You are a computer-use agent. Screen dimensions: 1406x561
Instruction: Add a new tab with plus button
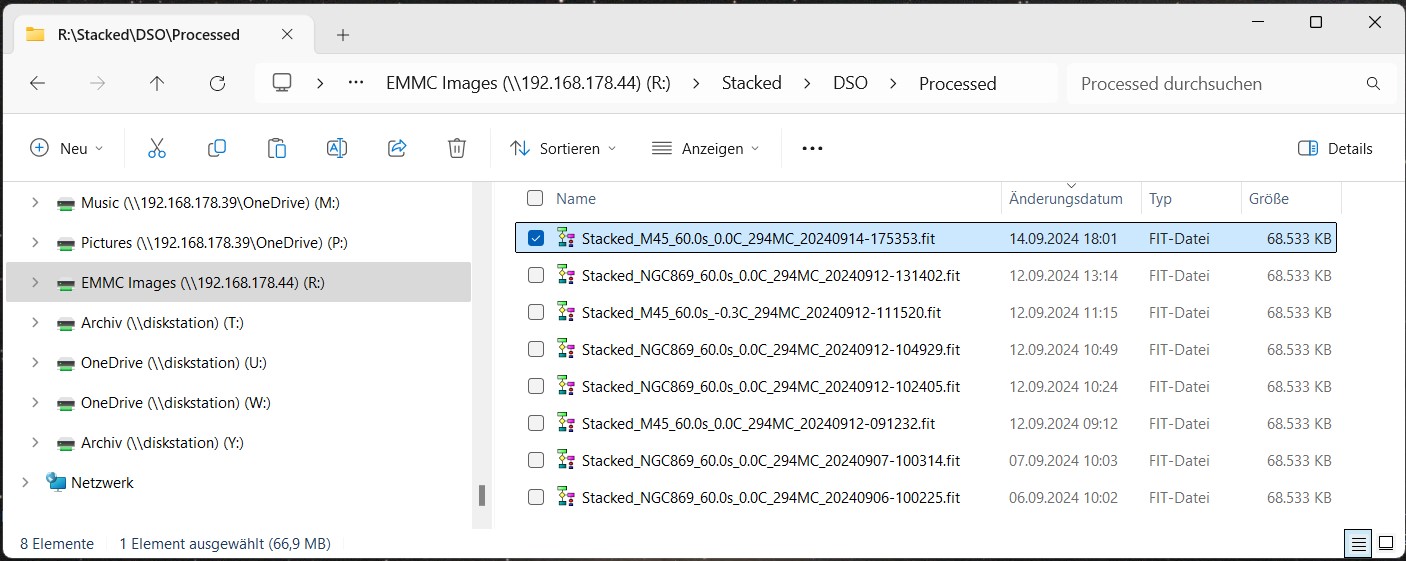coord(343,35)
